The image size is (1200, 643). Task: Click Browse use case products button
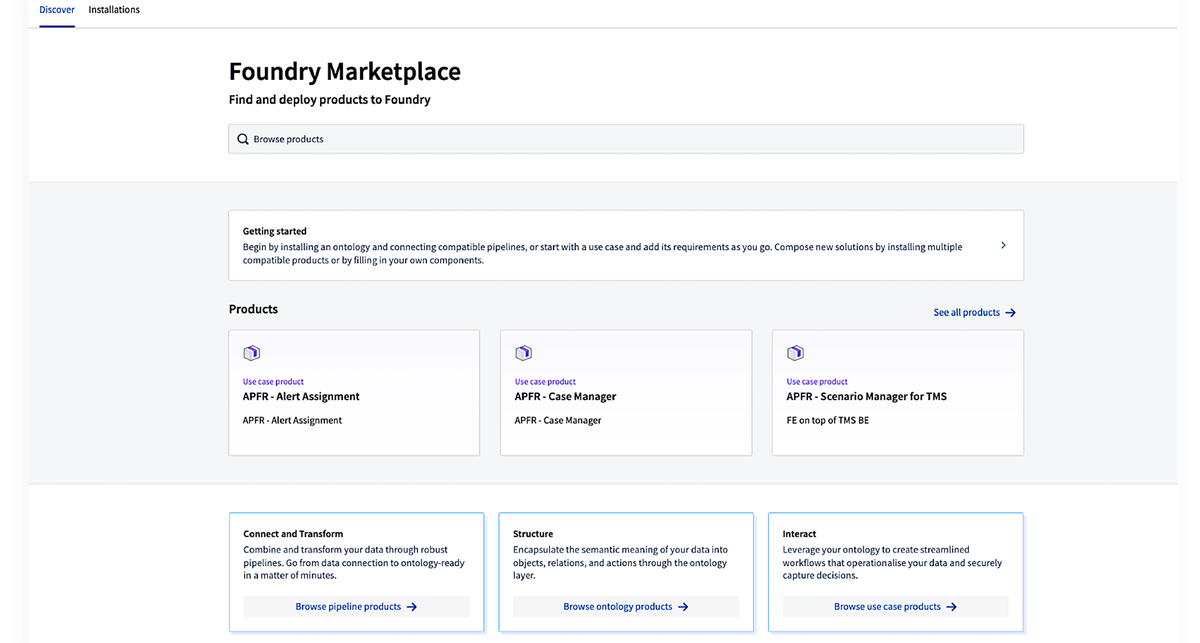(896, 607)
